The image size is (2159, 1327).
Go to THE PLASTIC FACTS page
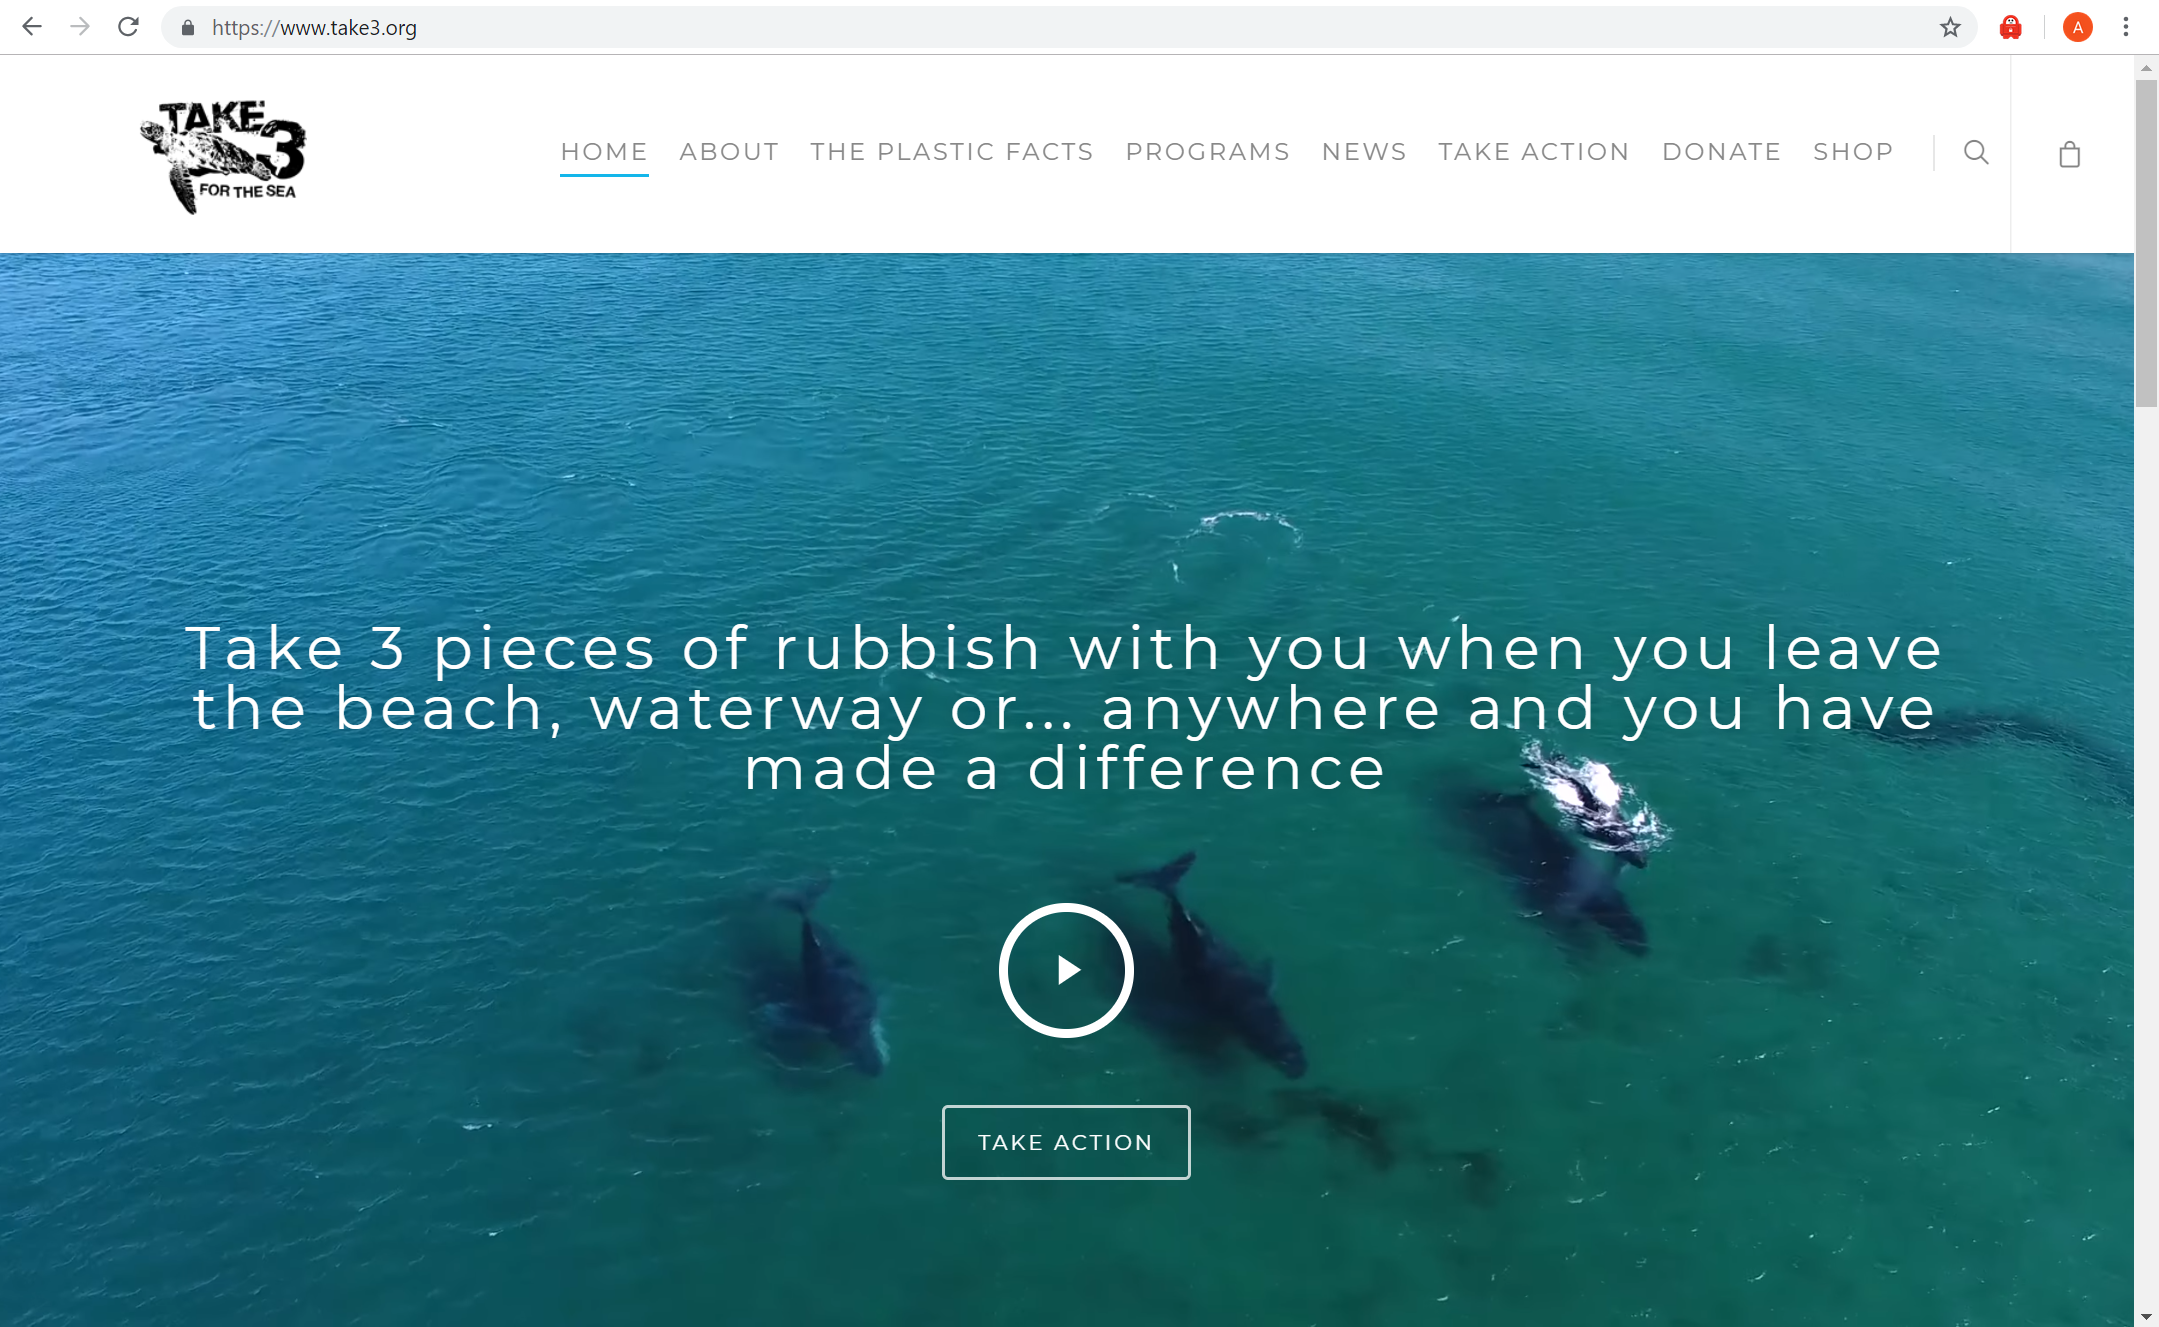(952, 152)
